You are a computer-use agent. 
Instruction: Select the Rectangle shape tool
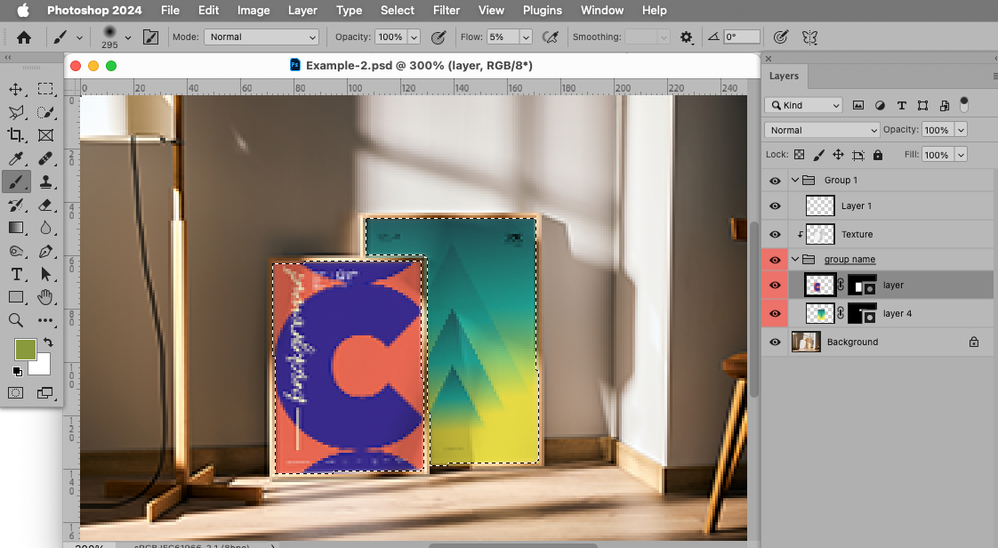(16, 297)
